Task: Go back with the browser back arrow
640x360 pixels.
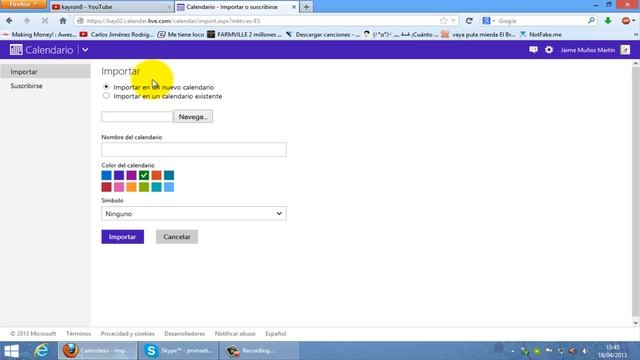Action: pos(9,20)
